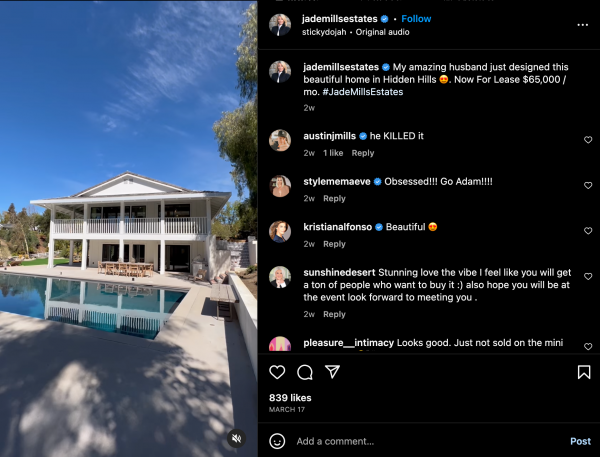The image size is (600, 457).
Task: Open comment bubble icon below comments
Action: click(x=305, y=372)
